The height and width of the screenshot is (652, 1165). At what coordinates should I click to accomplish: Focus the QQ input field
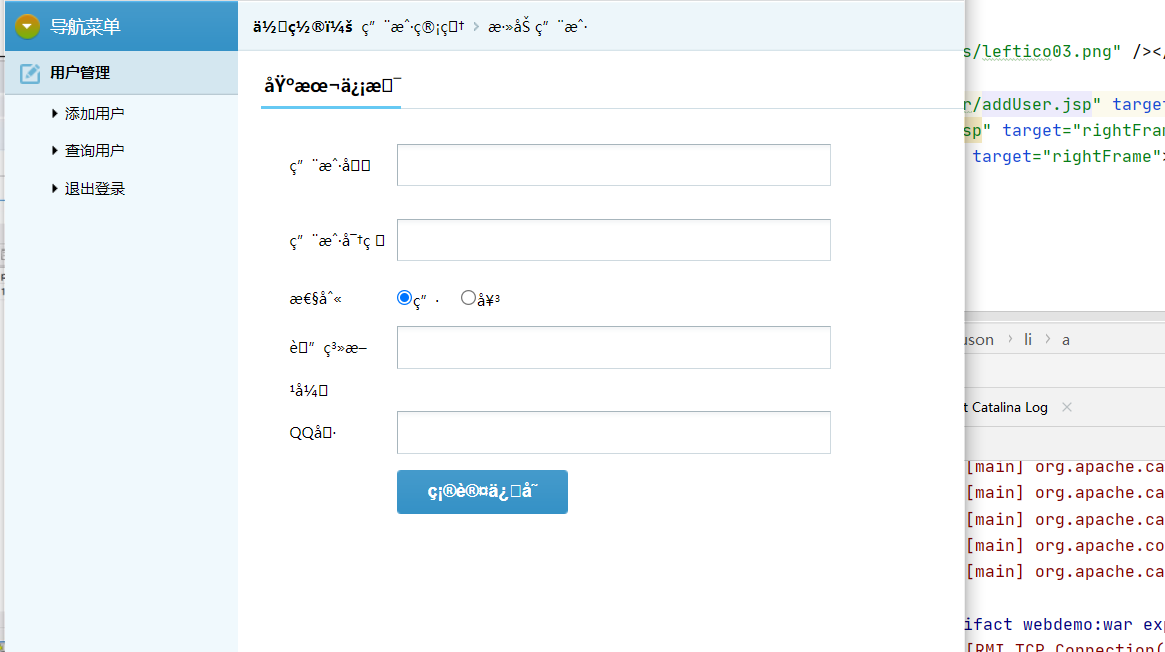tap(614, 432)
